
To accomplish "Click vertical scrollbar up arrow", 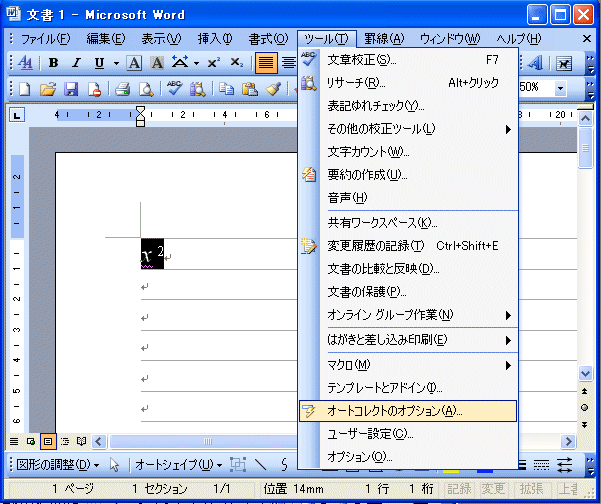I will click(x=585, y=118).
